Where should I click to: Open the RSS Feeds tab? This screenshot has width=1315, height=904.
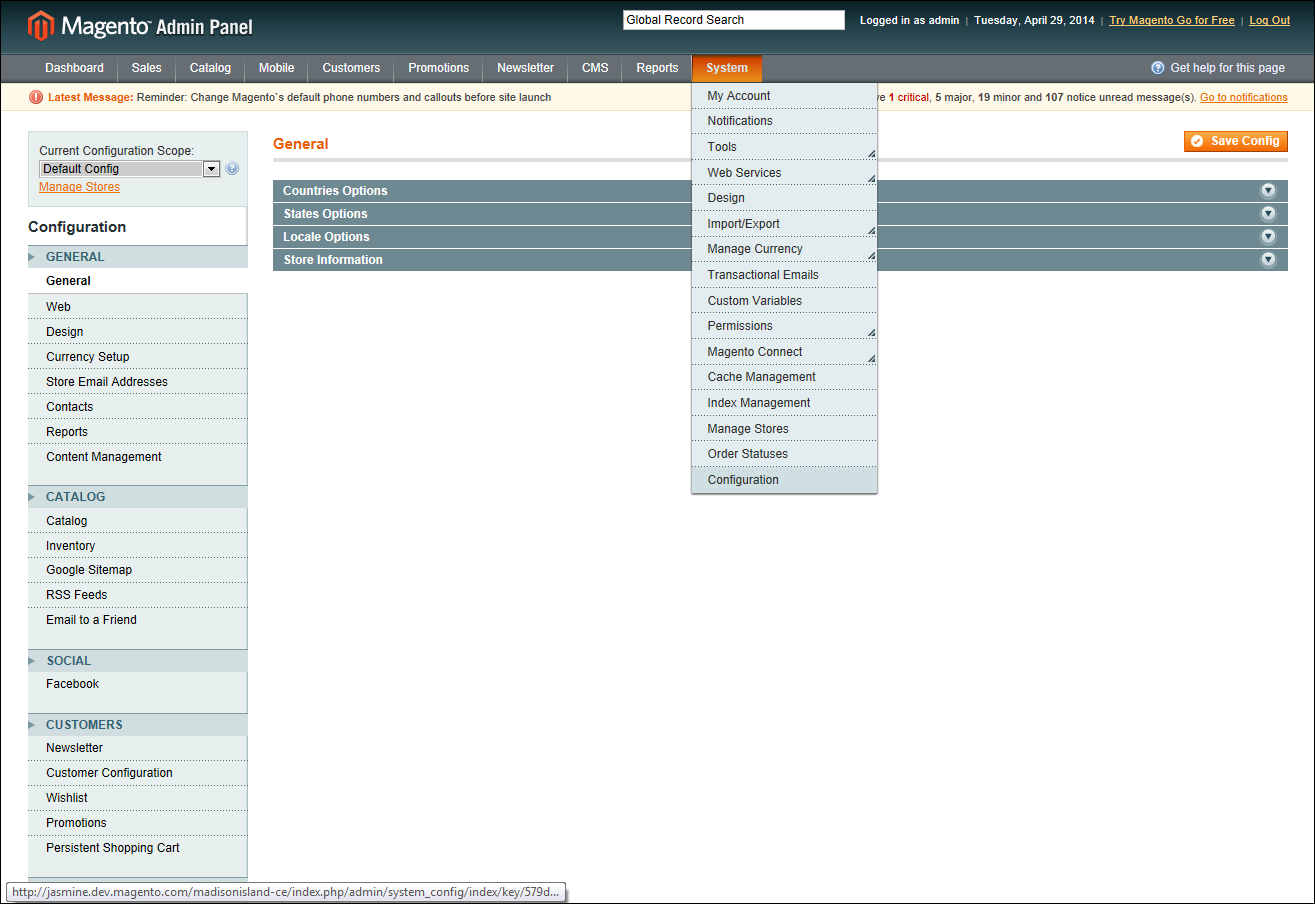pyautogui.click(x=138, y=595)
